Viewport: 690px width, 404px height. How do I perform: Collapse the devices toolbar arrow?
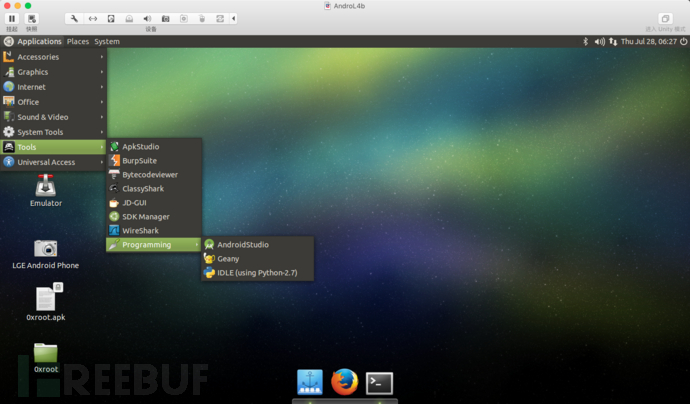point(233,18)
